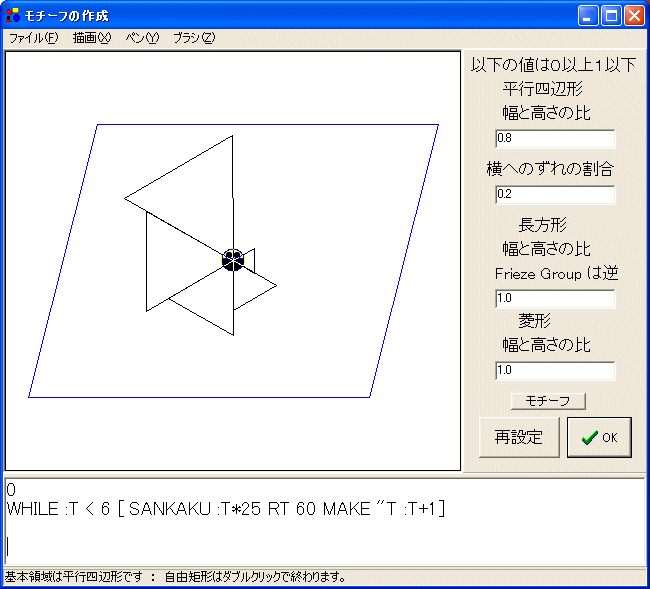Click the 長方形 ratio field under Frieze Group
650x589 pixels.
(555, 298)
